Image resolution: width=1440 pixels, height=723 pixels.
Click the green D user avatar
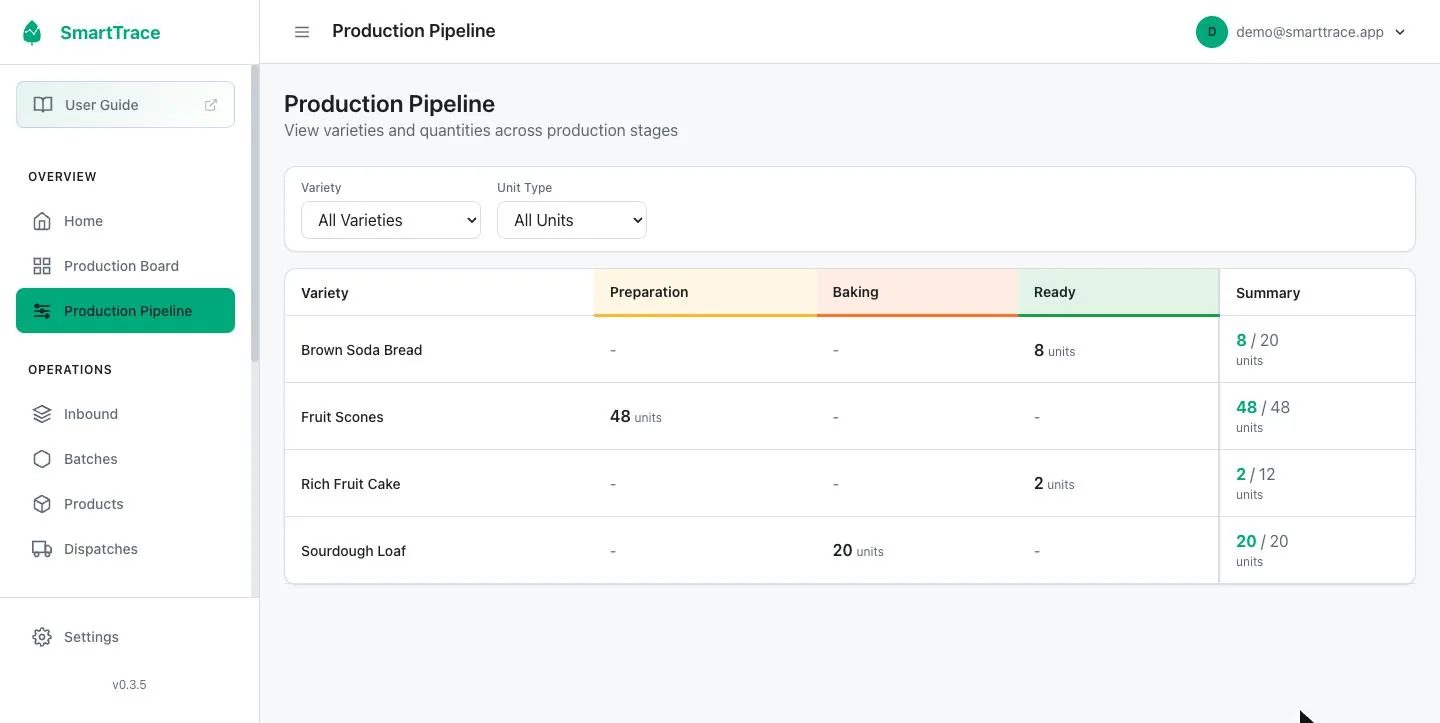click(1212, 32)
